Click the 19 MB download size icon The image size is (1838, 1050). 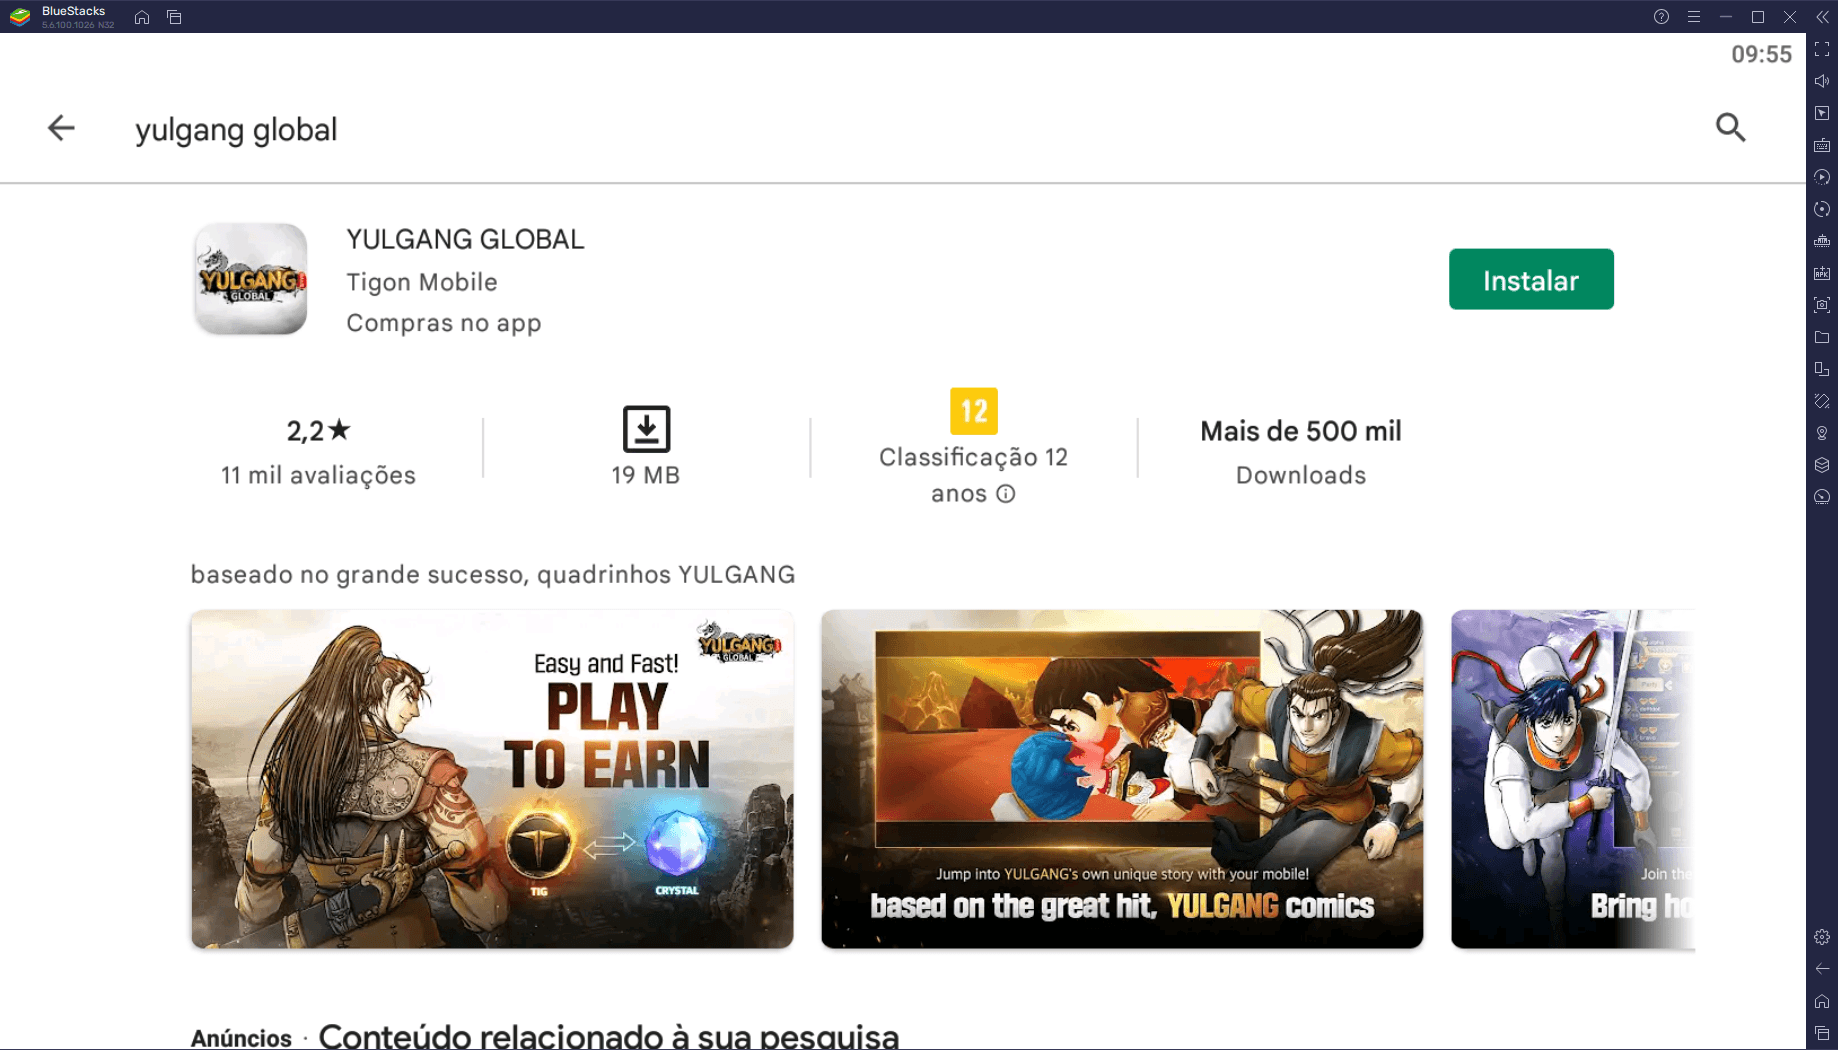pos(646,429)
